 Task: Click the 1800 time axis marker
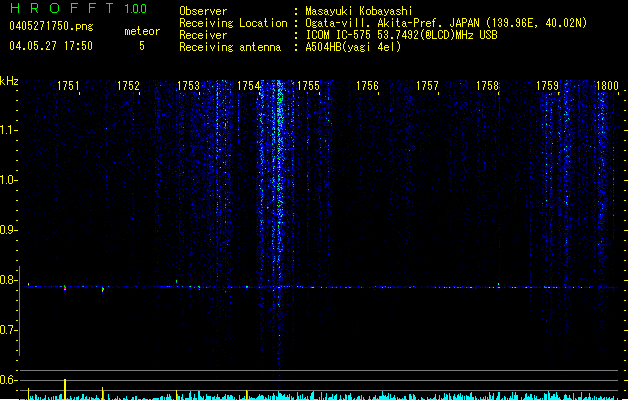coord(607,86)
